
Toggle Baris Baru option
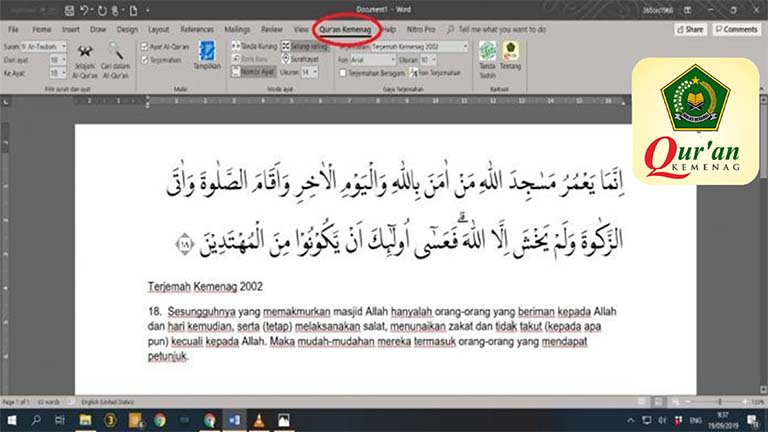click(250, 59)
